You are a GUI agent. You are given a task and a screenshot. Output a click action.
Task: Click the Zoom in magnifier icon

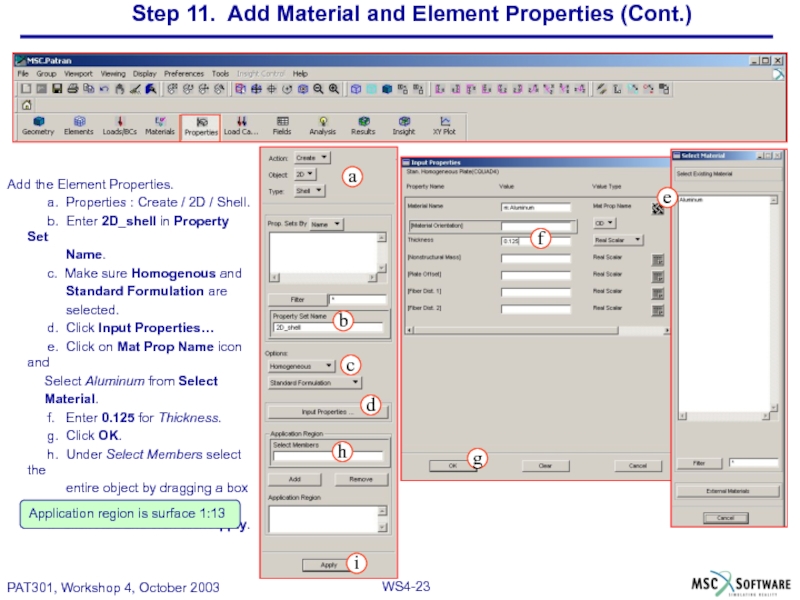pyautogui.click(x=334, y=89)
